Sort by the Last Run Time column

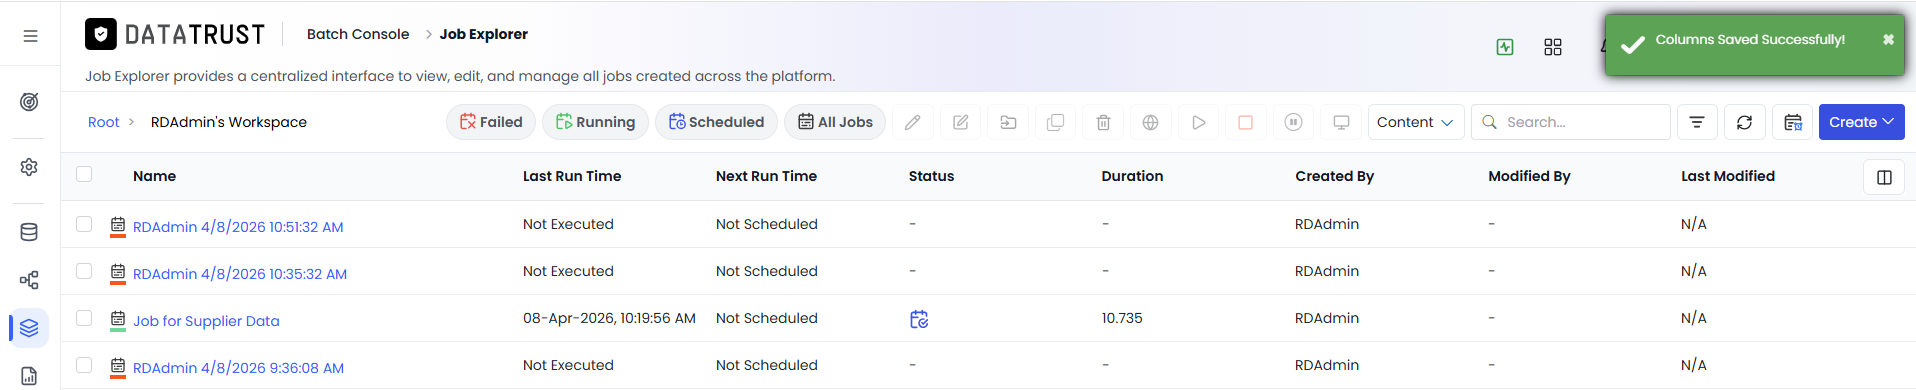coord(572,176)
